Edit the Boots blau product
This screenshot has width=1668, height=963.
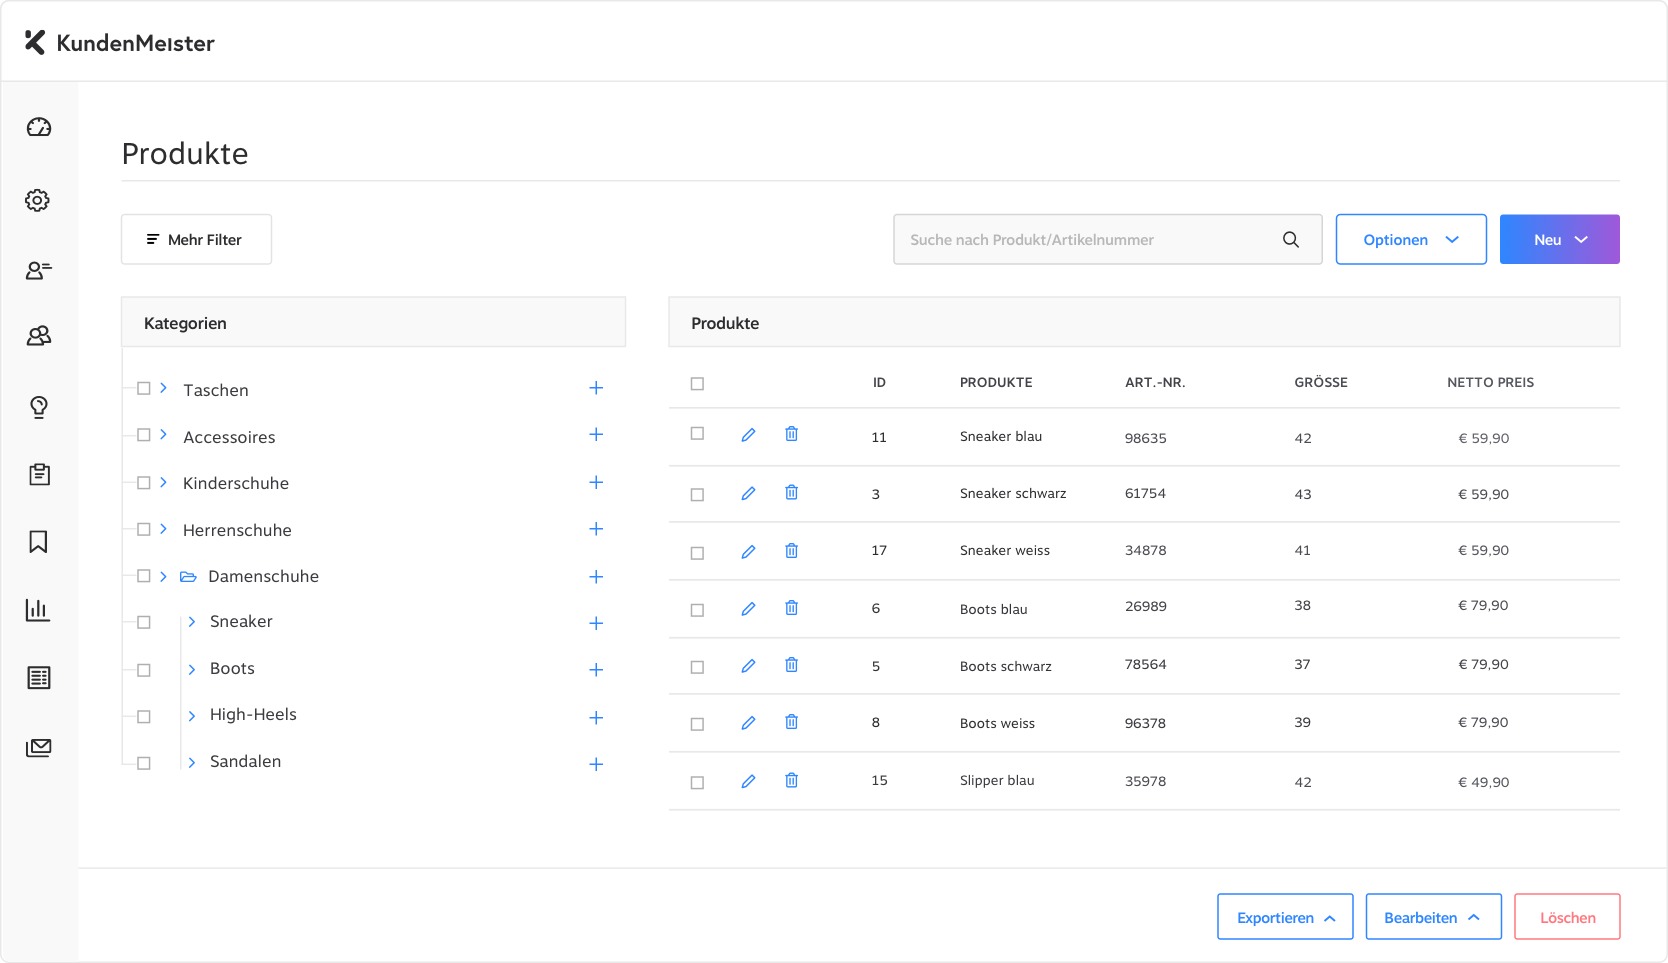click(748, 609)
